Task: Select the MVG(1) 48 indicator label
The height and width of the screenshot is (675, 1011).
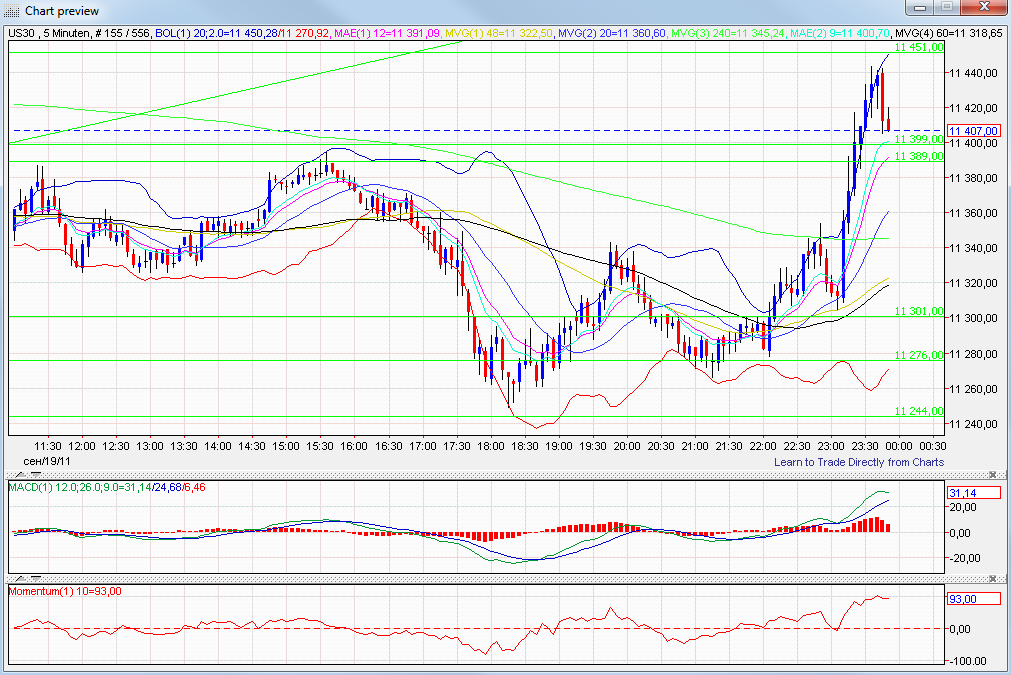Action: pos(499,33)
